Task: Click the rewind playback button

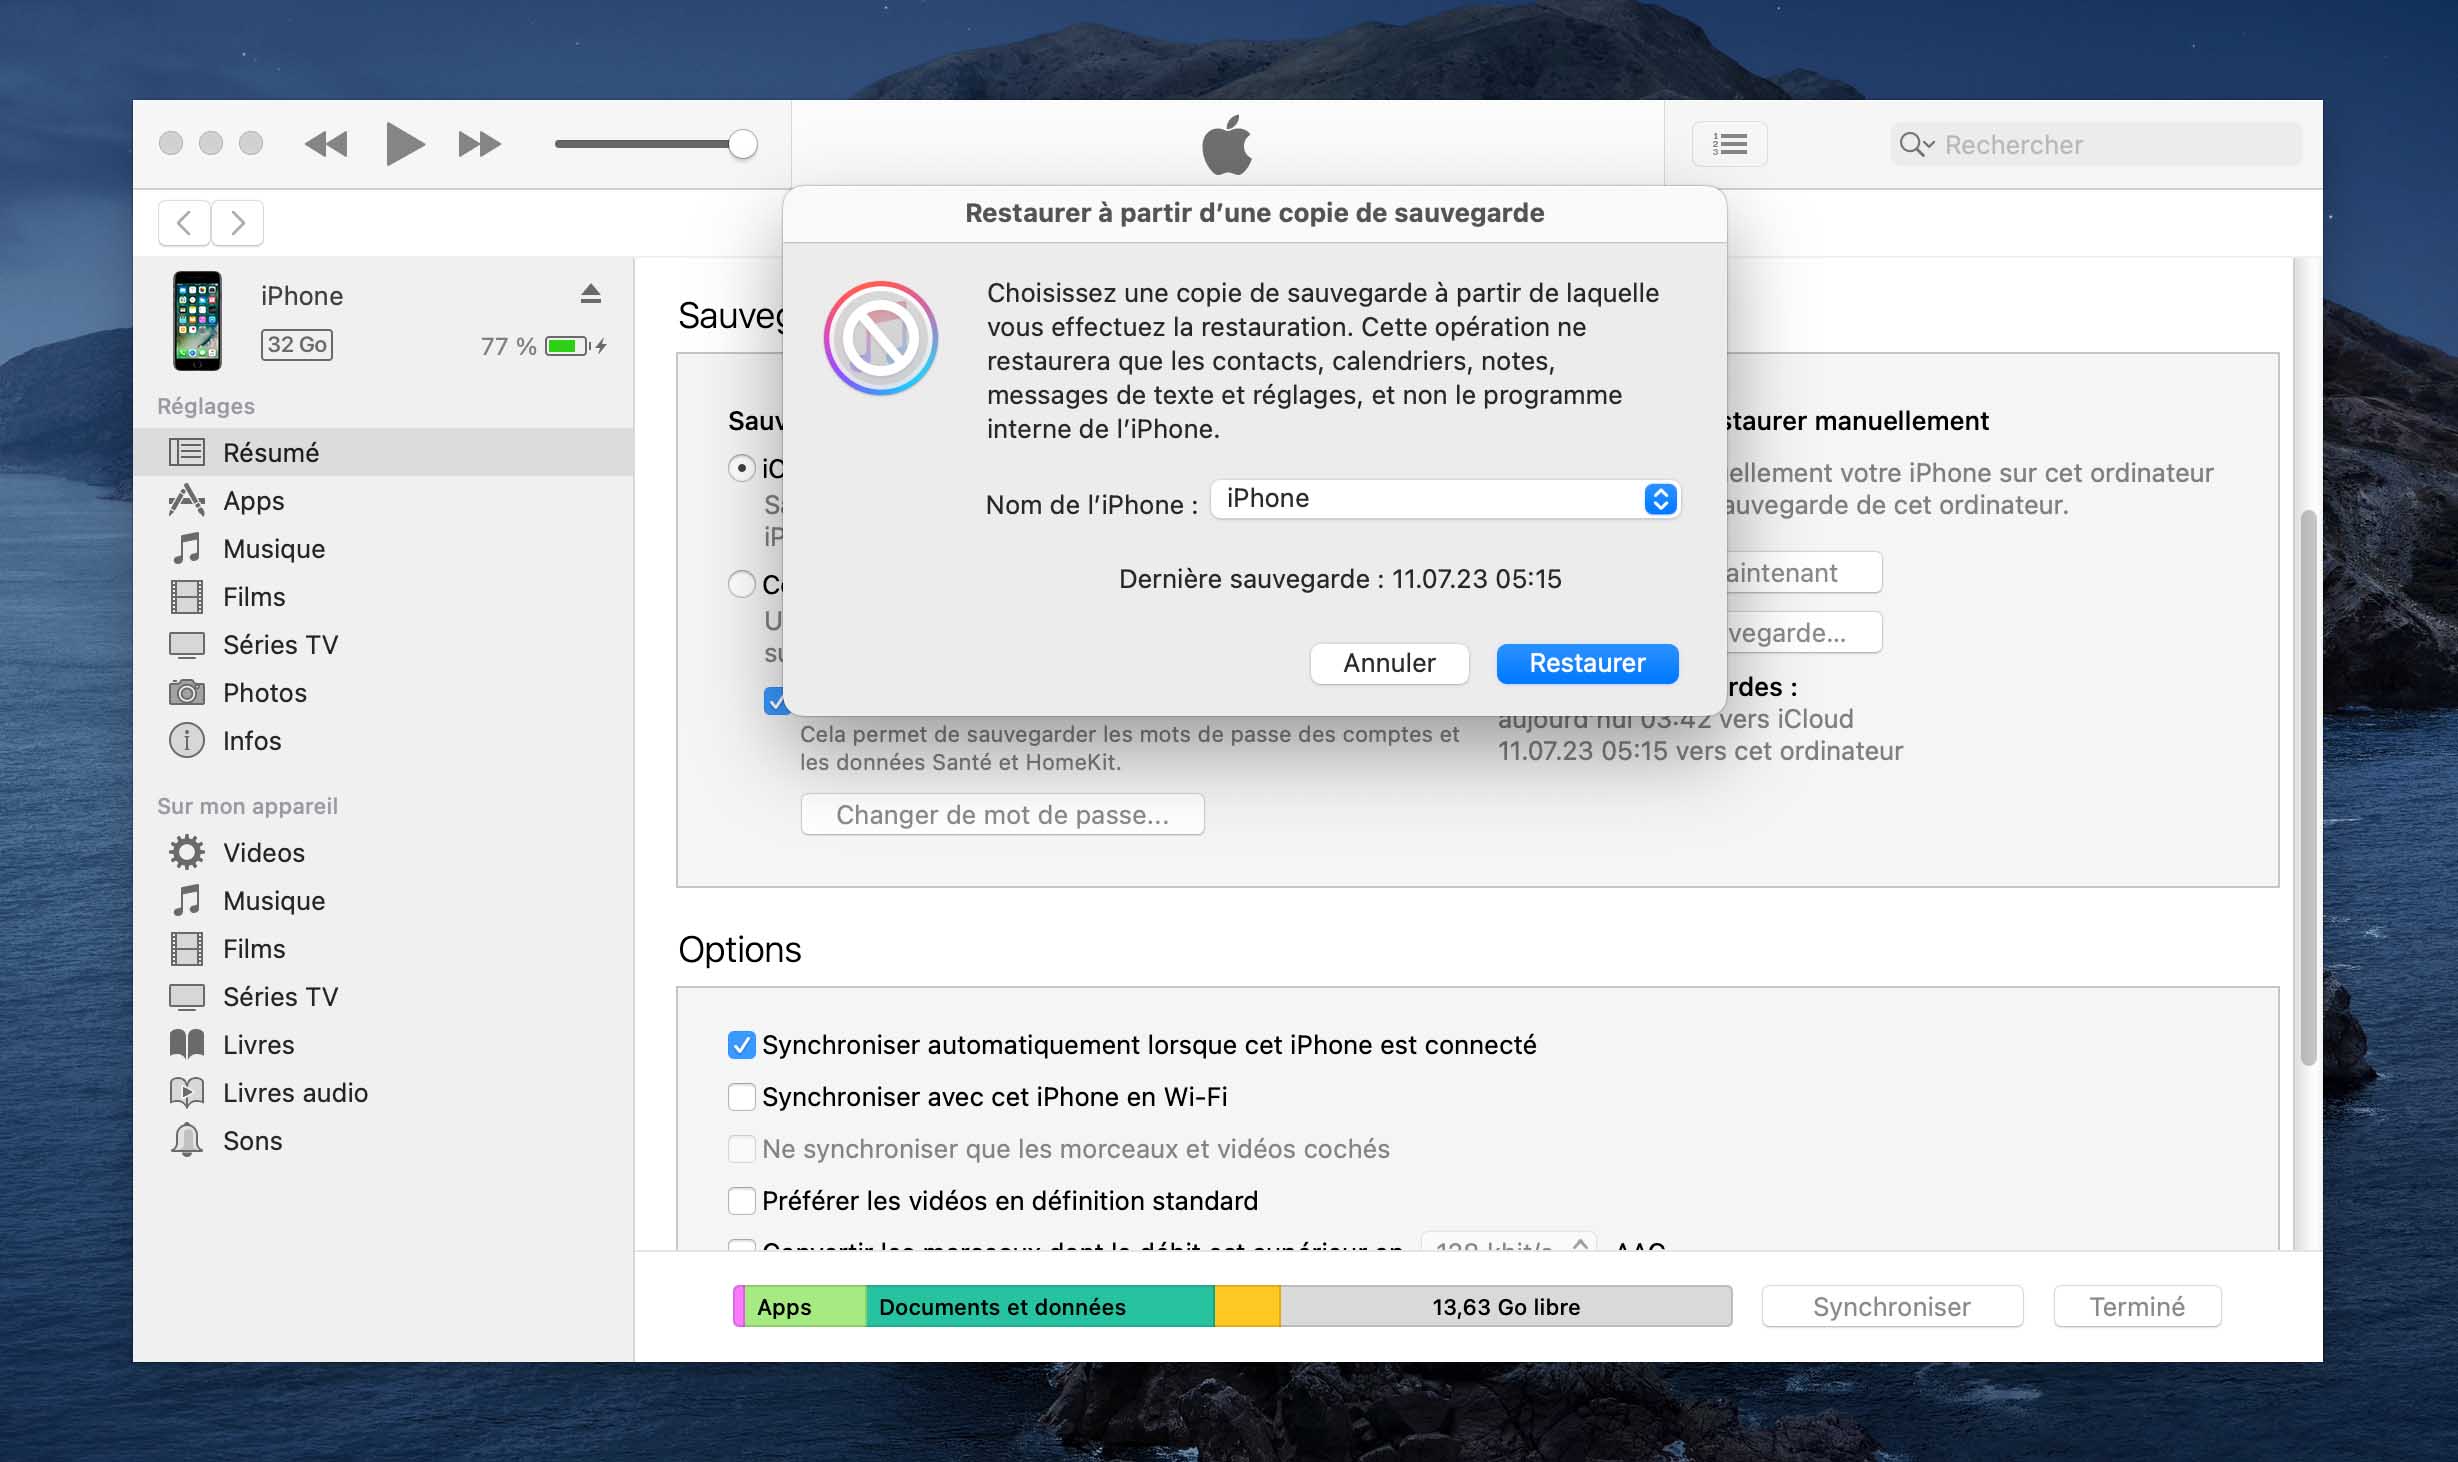Action: pos(326,144)
